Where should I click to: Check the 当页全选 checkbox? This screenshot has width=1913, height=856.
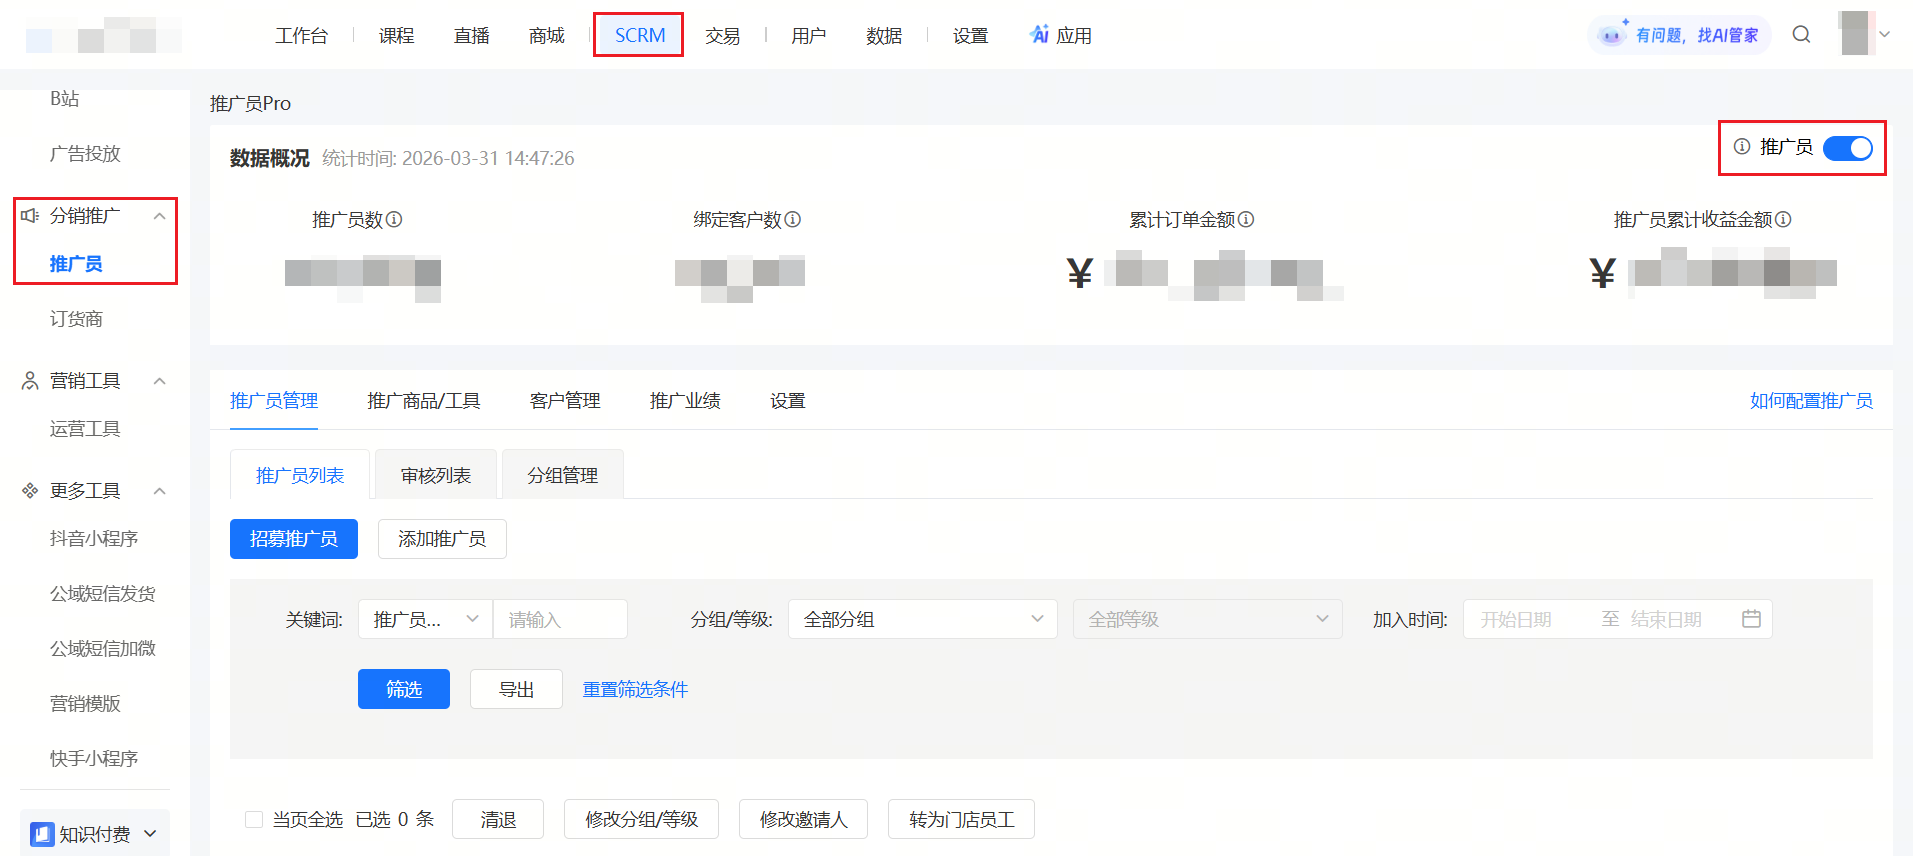(254, 820)
